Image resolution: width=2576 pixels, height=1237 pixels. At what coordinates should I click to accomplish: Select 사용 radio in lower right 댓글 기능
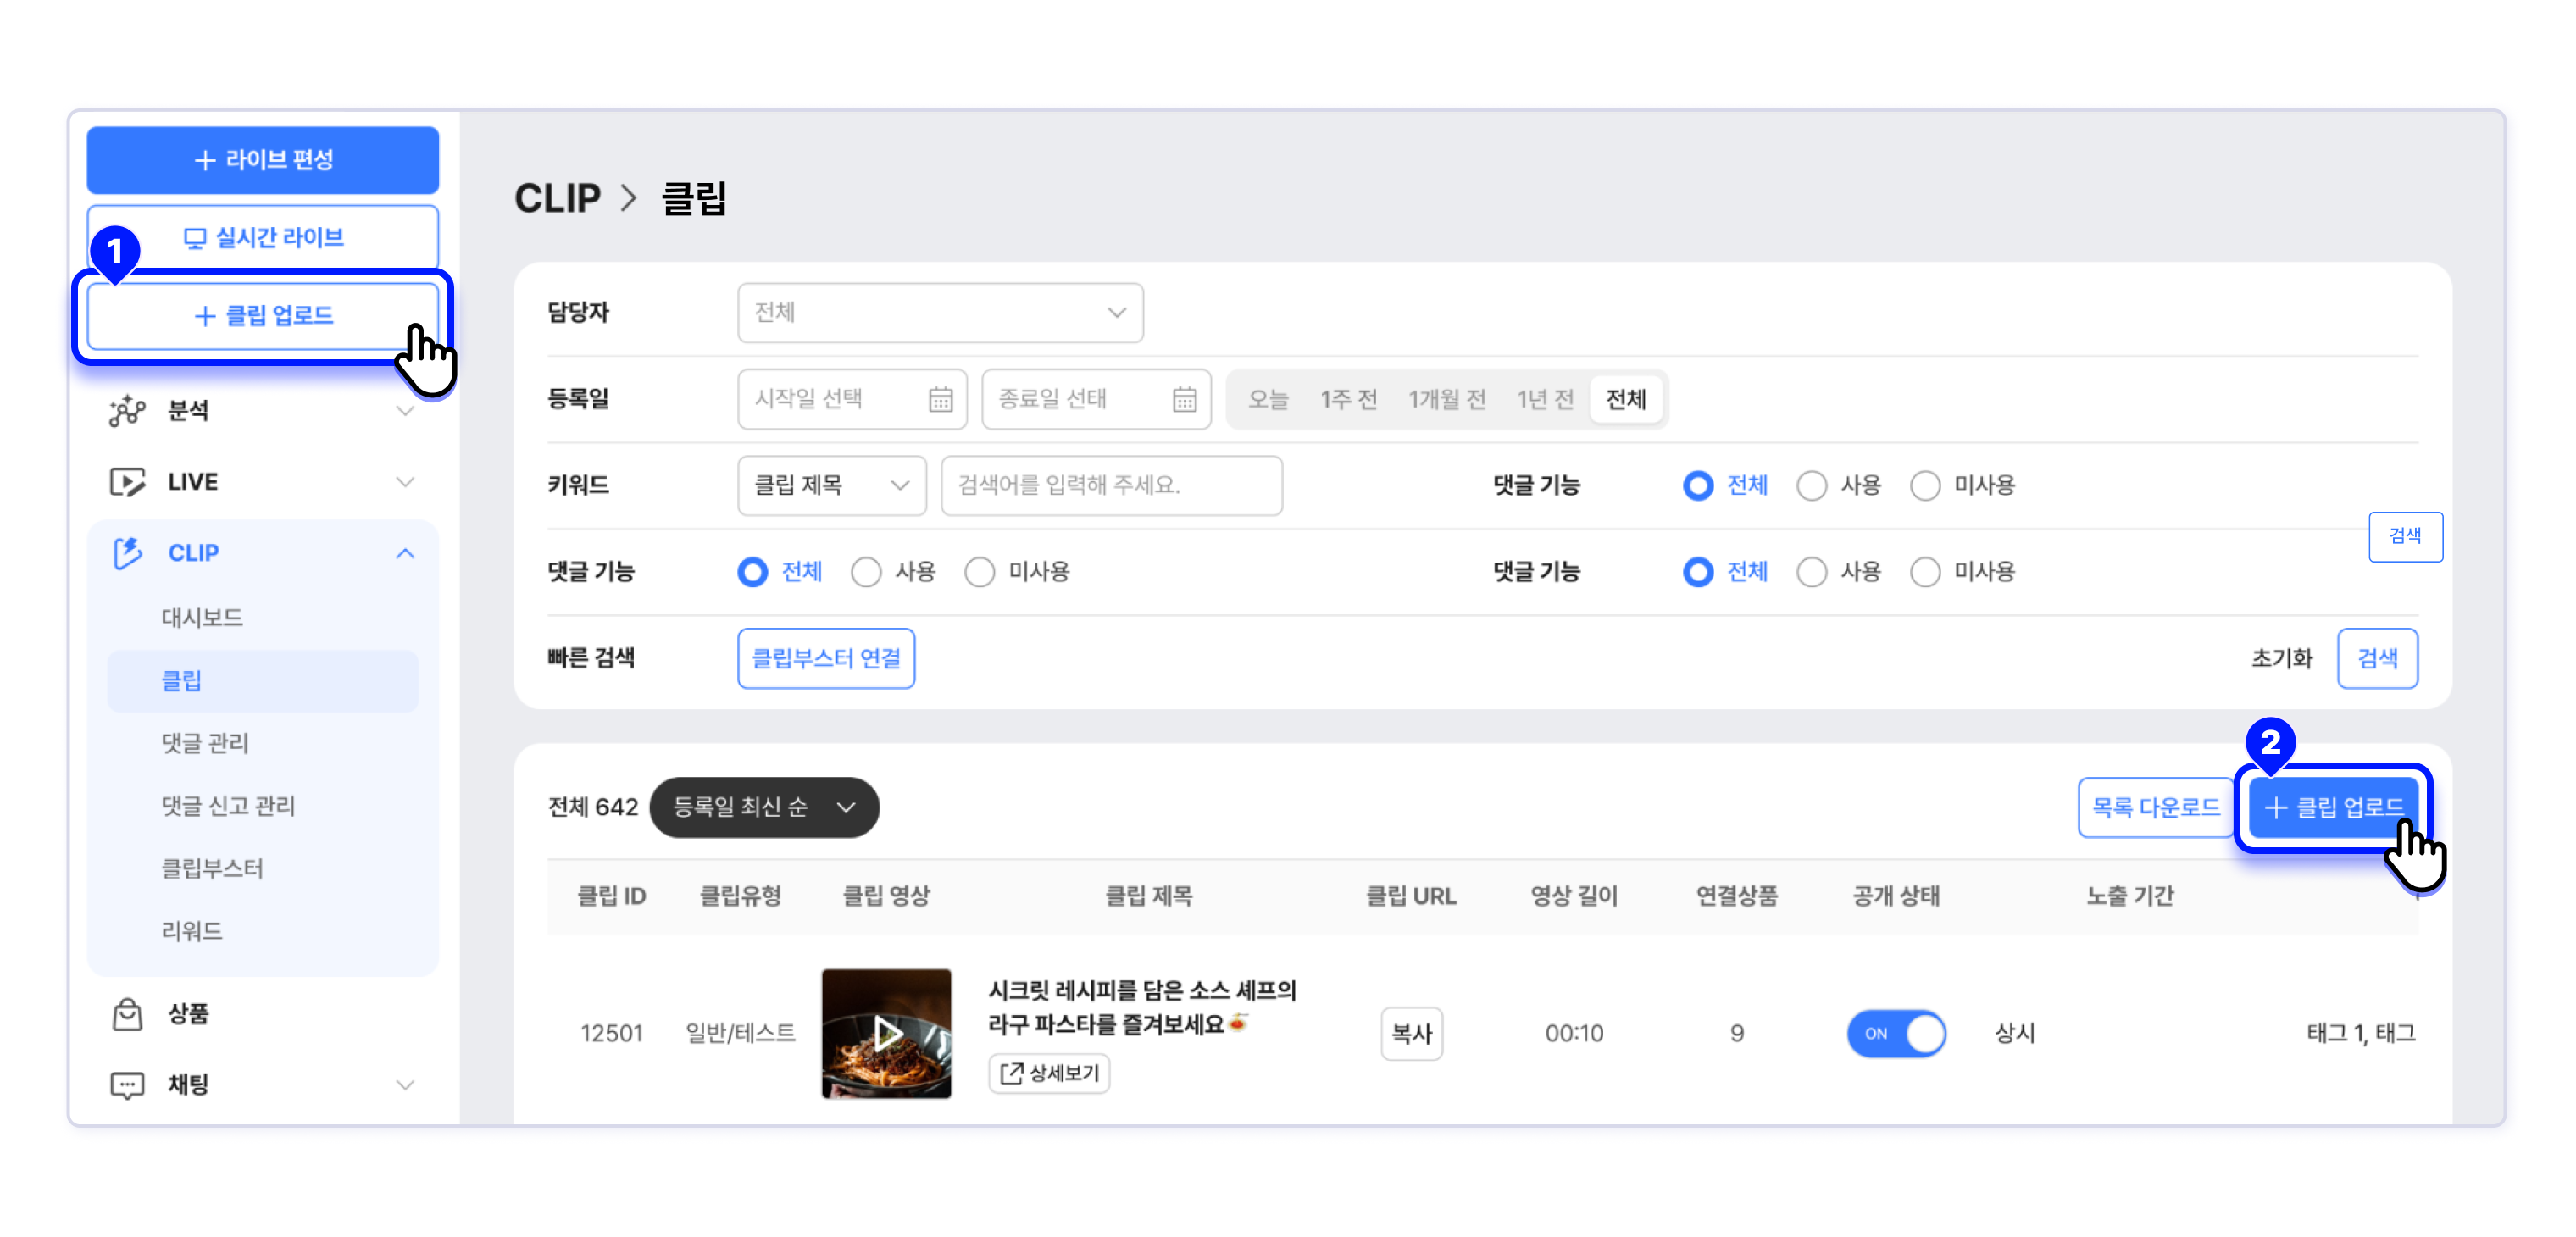coord(1811,572)
